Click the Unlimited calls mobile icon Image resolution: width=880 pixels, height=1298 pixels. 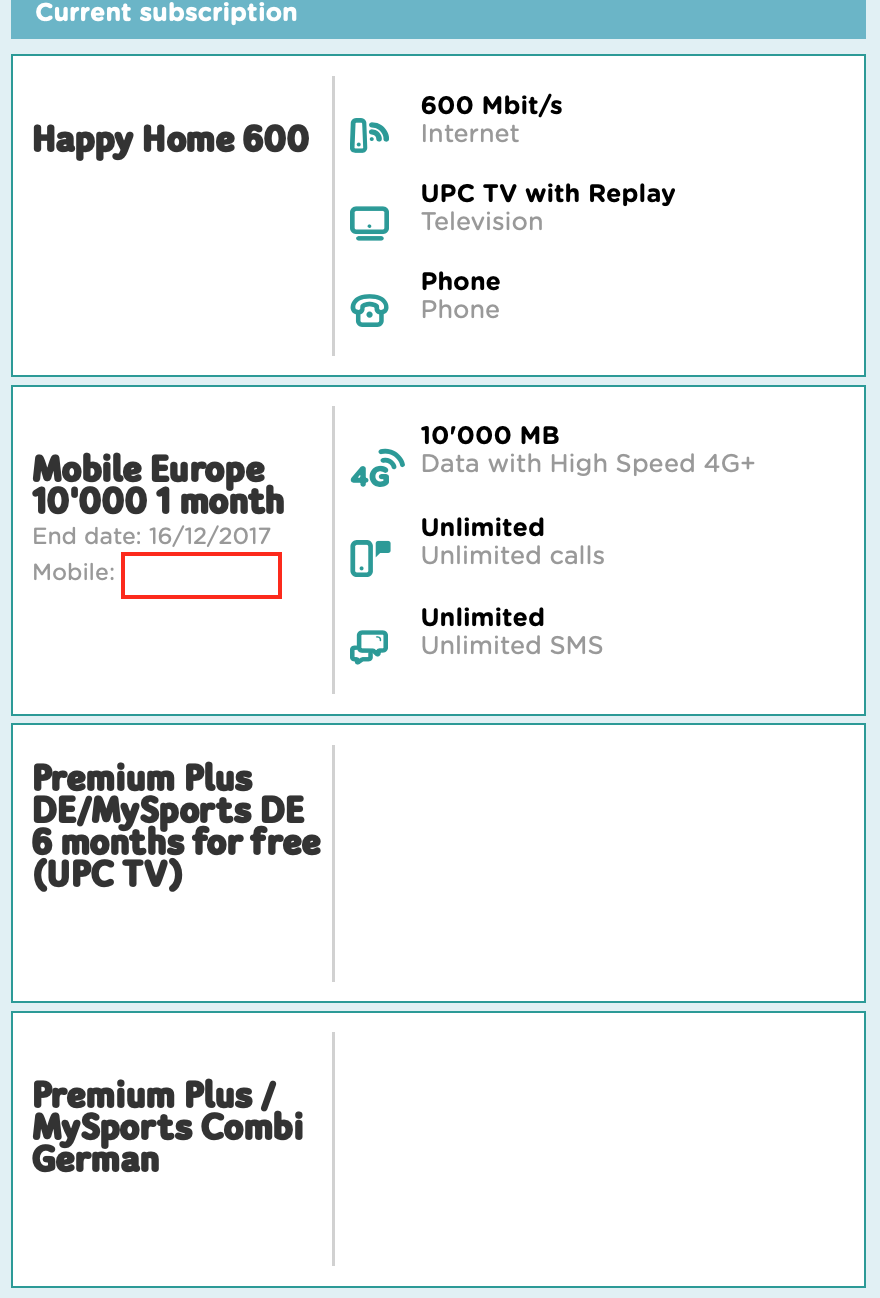click(369, 557)
